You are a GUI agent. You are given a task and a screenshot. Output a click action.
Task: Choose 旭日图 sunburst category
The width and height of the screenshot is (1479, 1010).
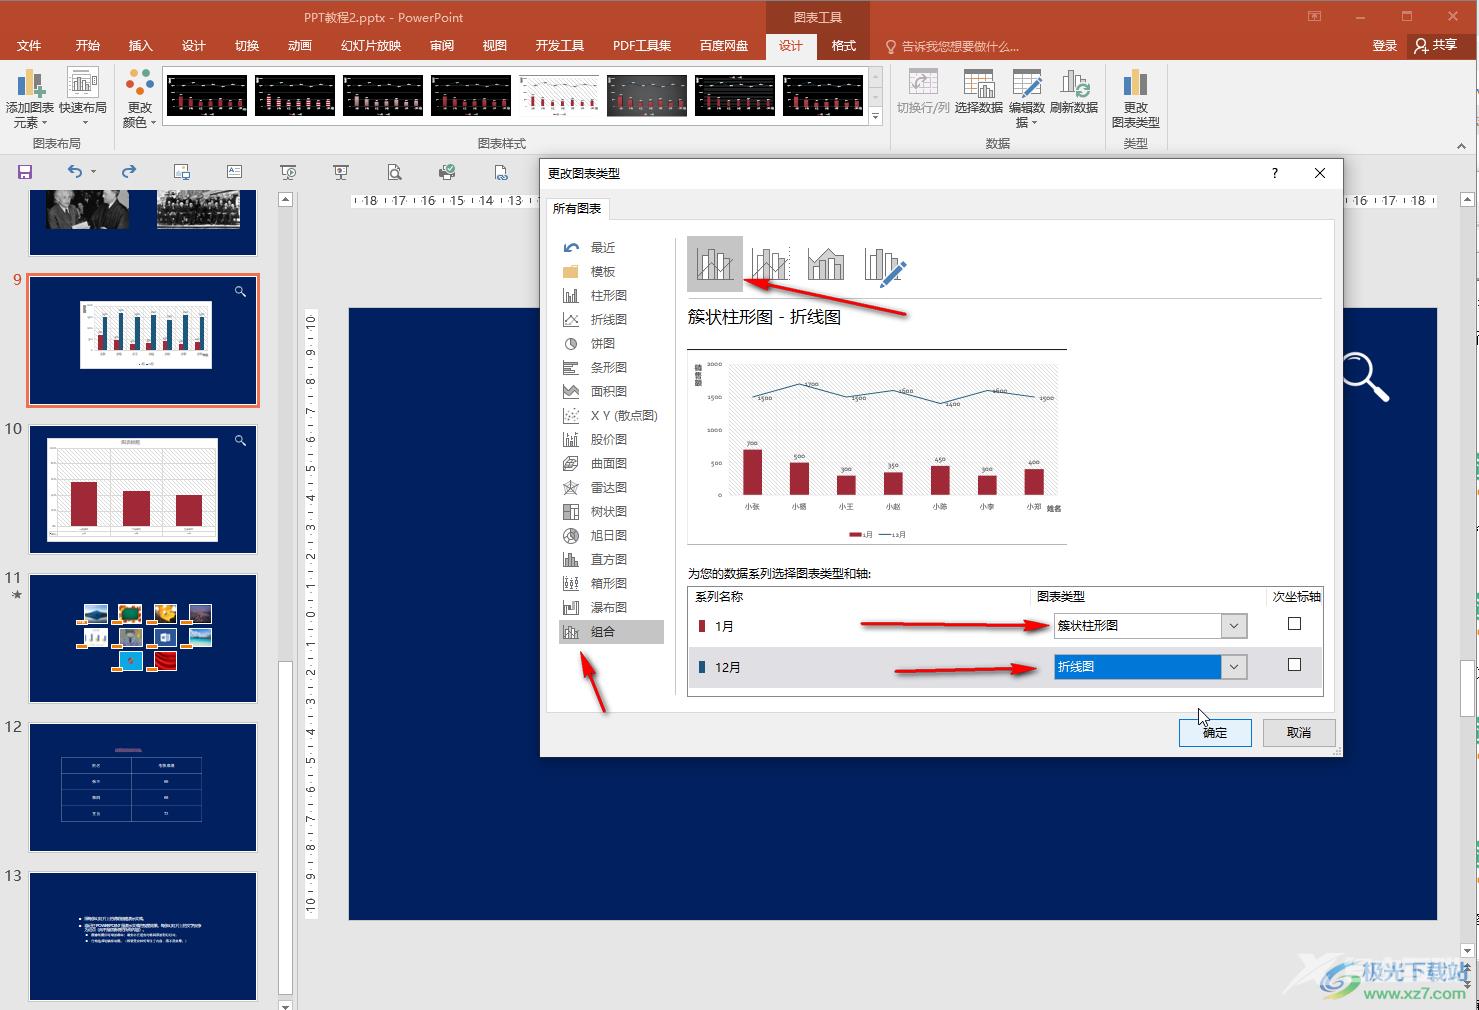pyautogui.click(x=611, y=535)
